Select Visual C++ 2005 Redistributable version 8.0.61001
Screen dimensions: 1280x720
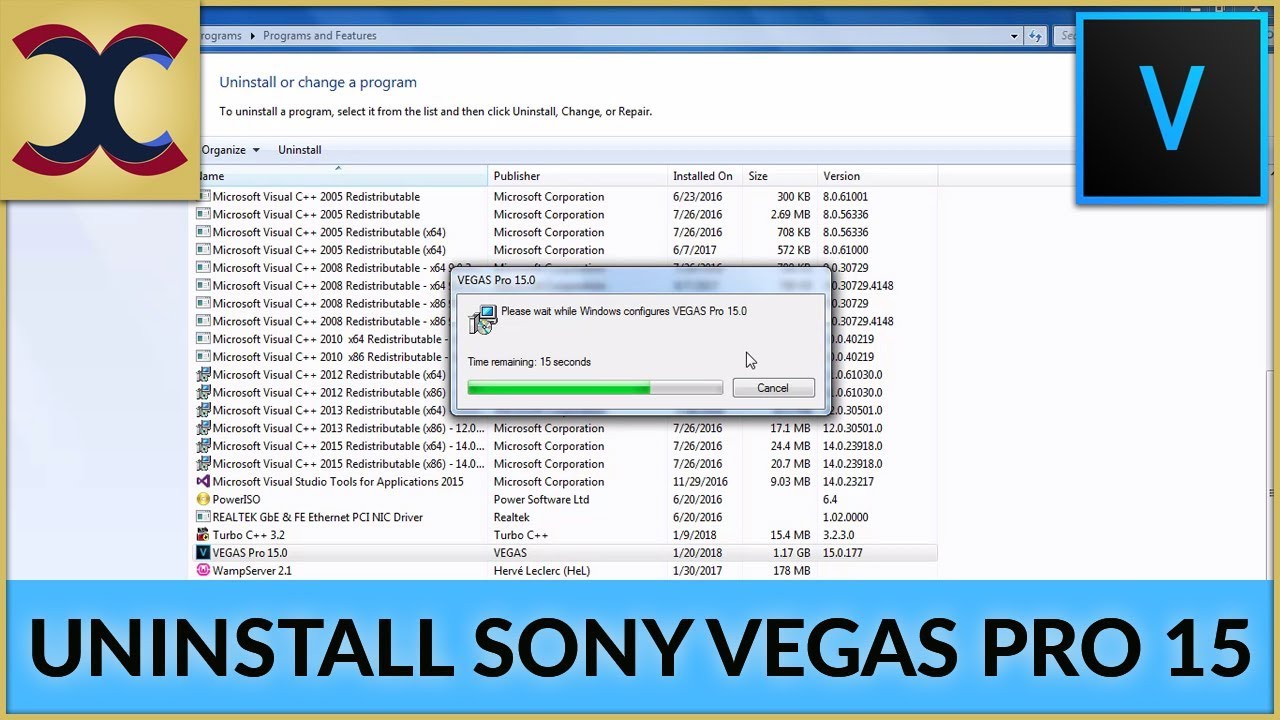567,197
